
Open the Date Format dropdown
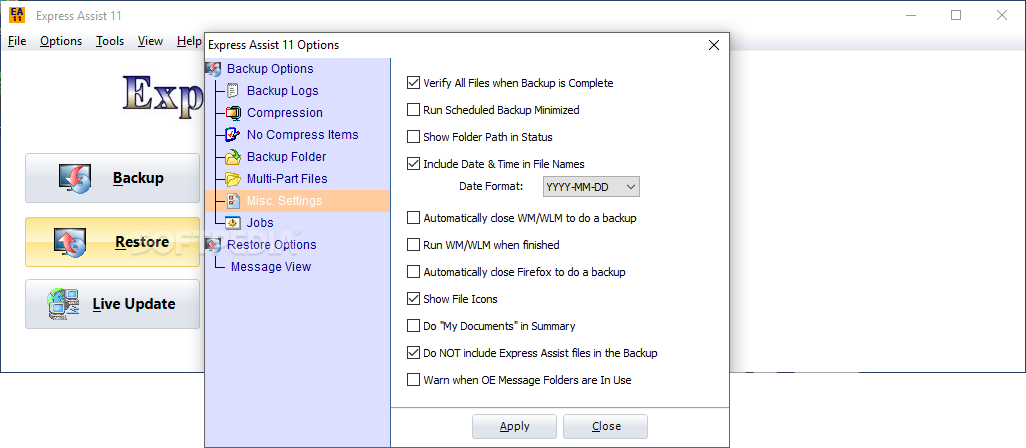click(x=591, y=187)
